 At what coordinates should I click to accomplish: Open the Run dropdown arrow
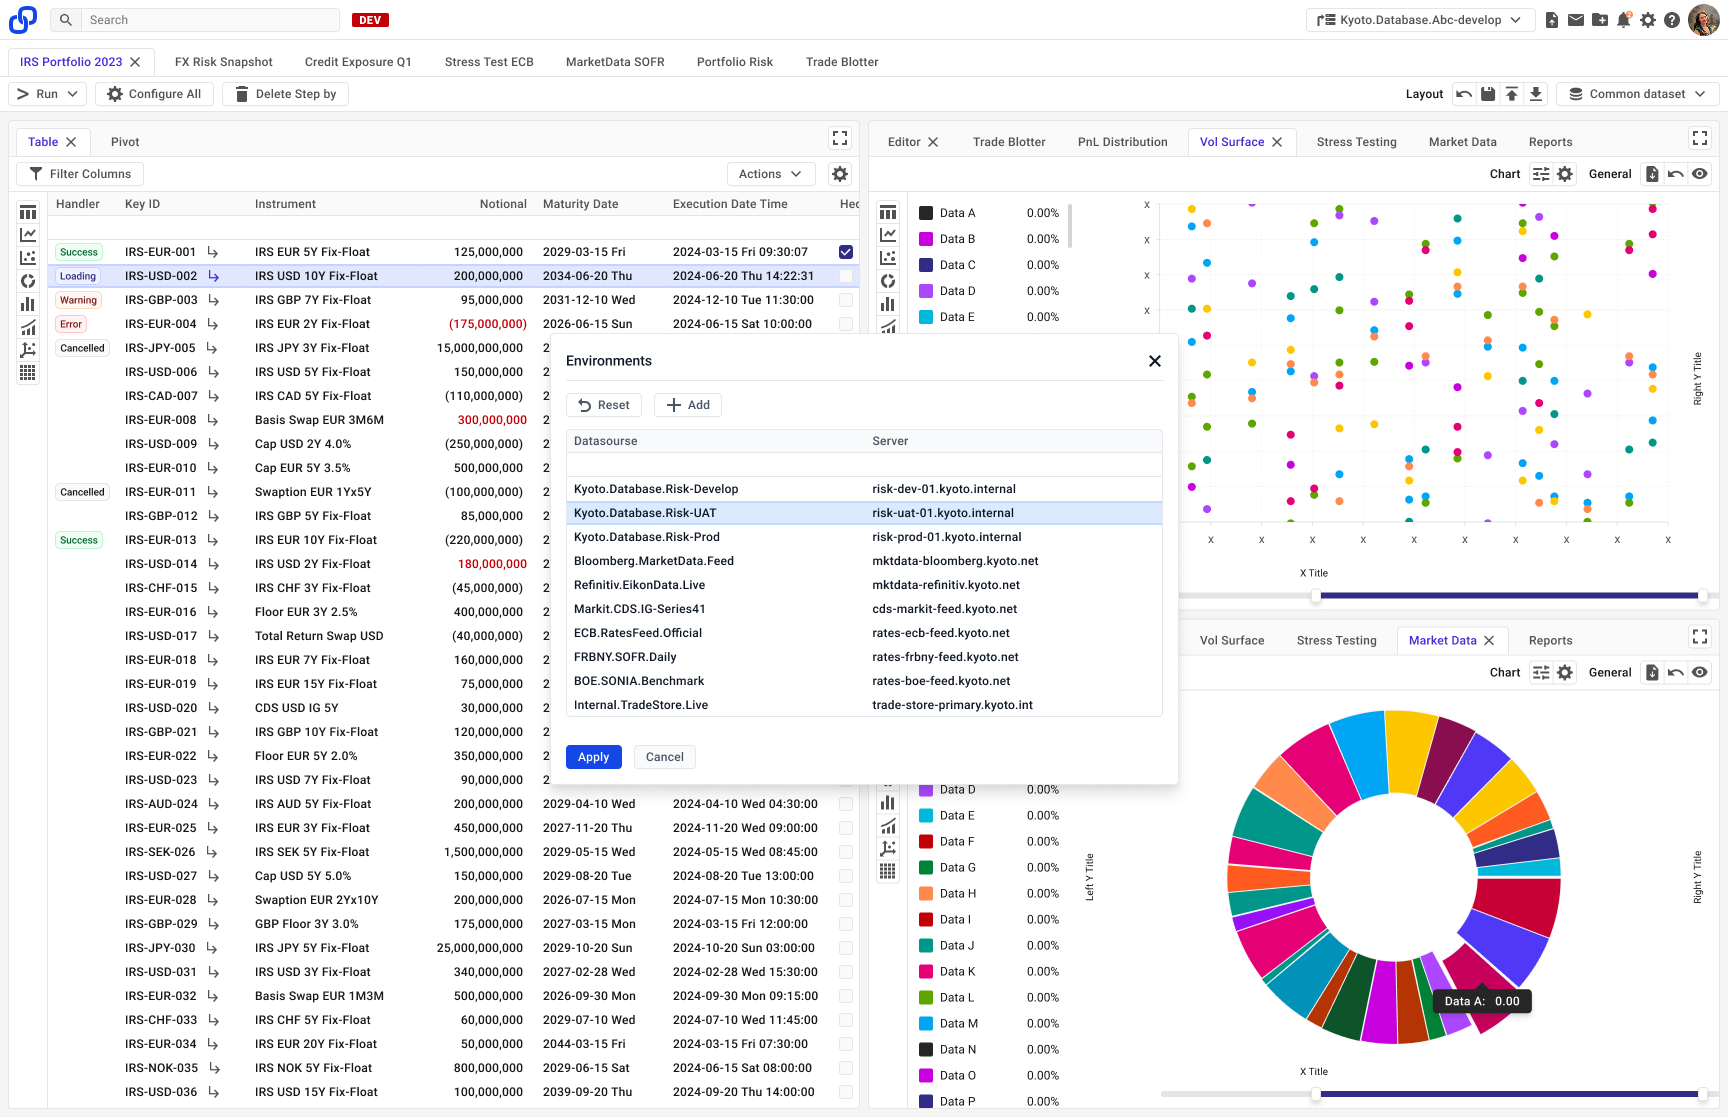pyautogui.click(x=72, y=94)
